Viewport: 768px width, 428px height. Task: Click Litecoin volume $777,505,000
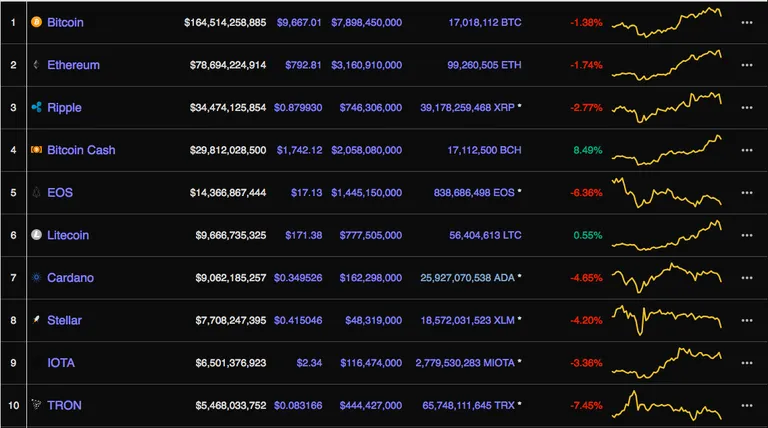(371, 236)
